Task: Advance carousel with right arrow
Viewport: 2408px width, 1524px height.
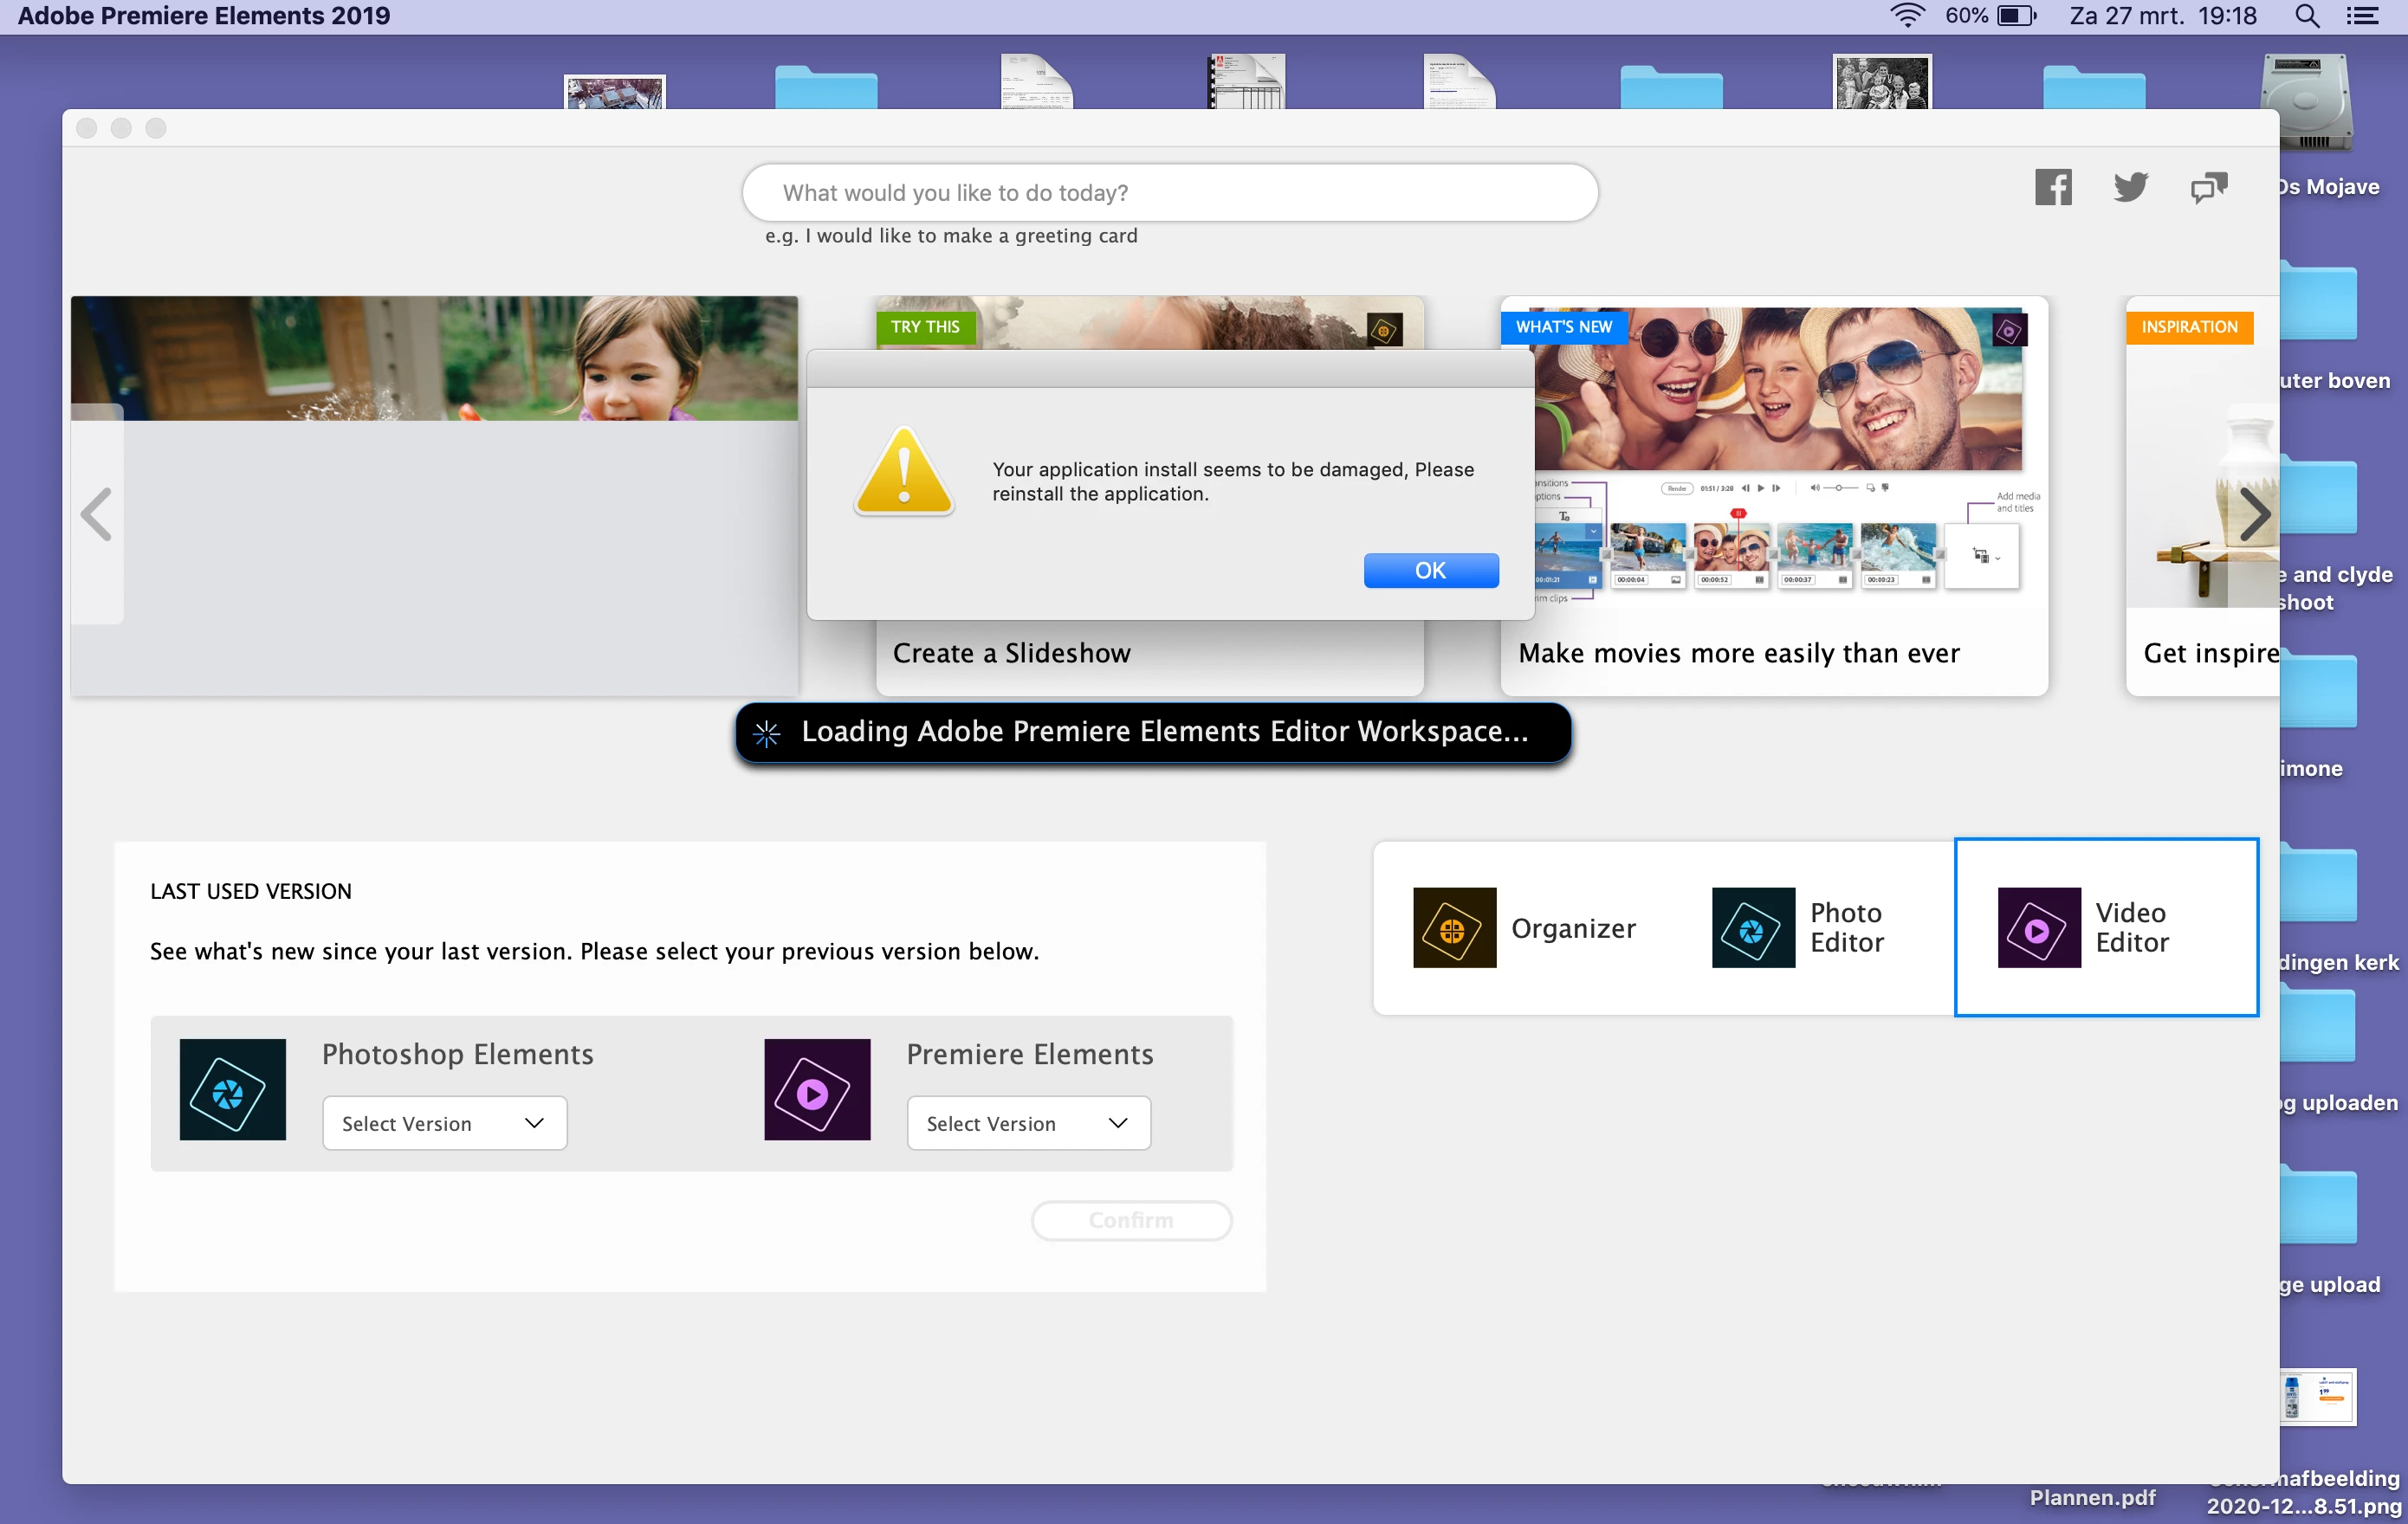Action: pyautogui.click(x=2253, y=515)
